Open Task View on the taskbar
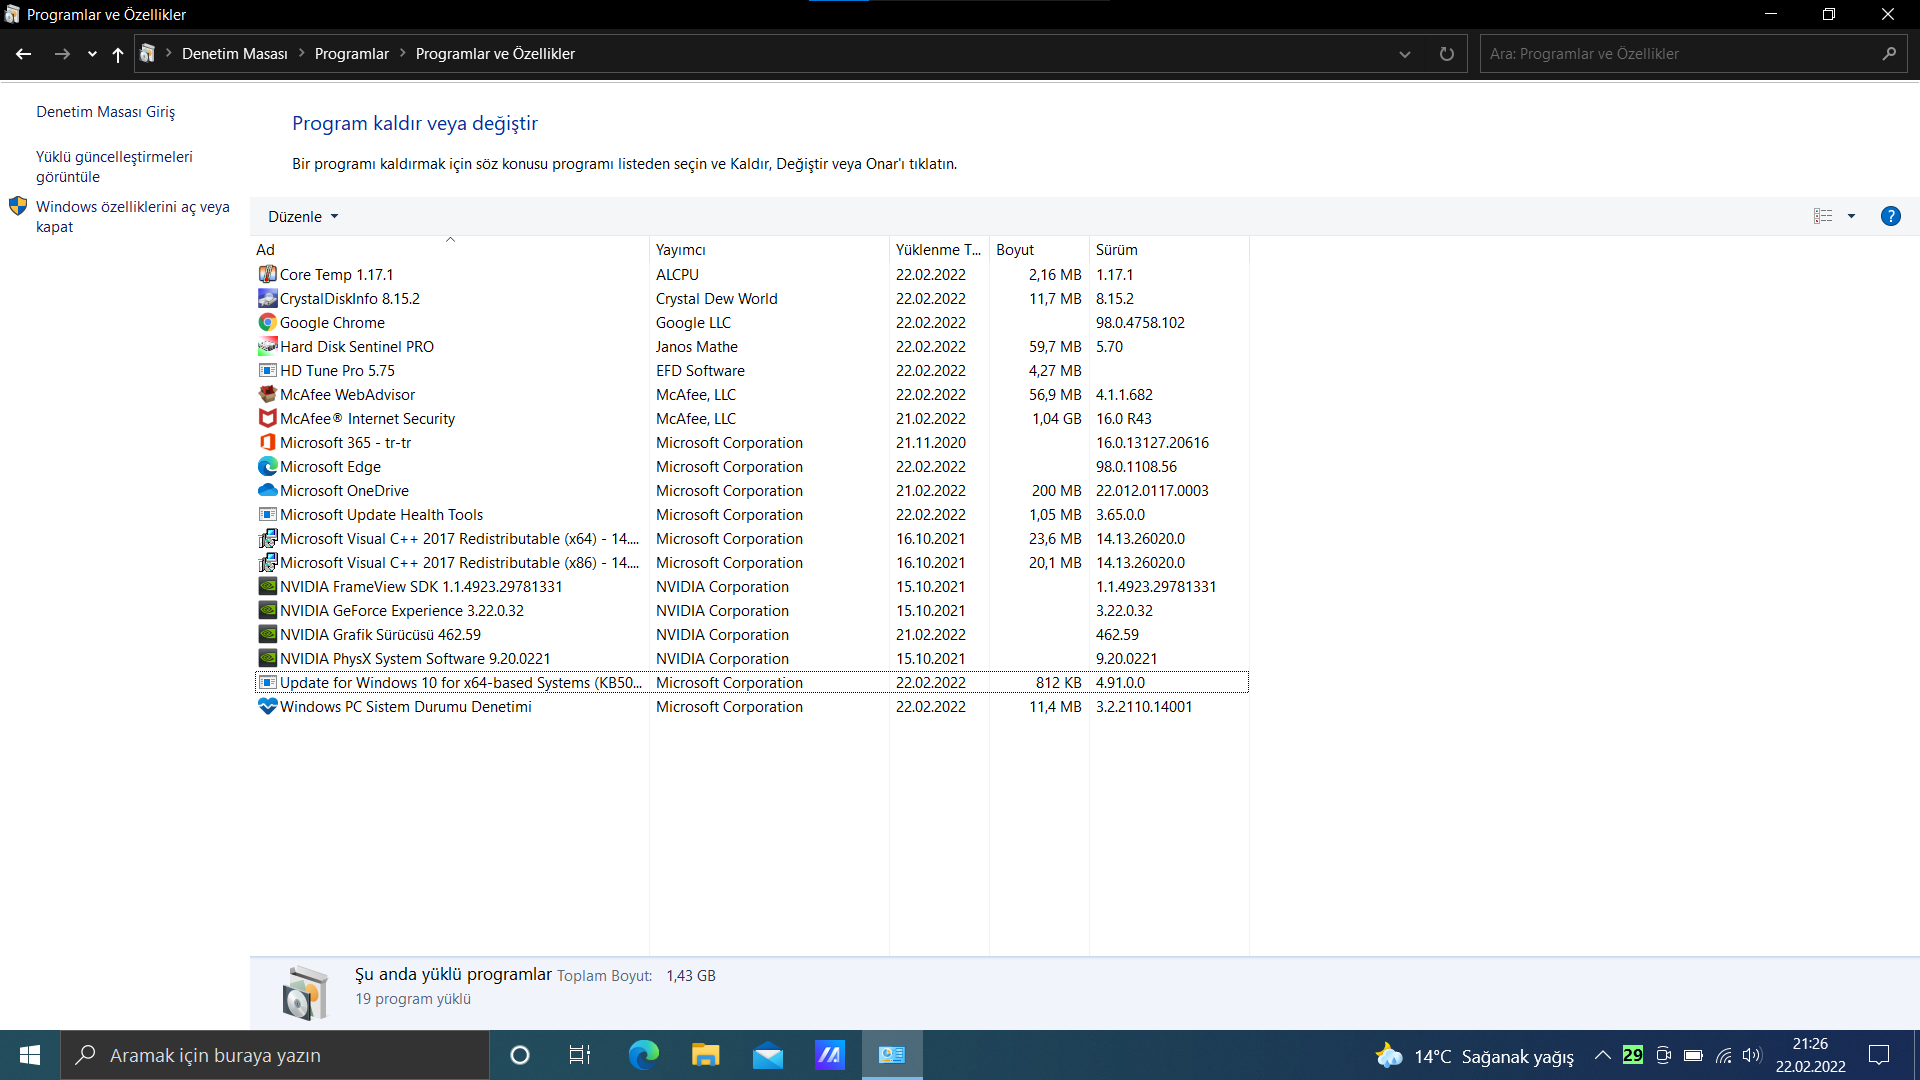 580,1055
